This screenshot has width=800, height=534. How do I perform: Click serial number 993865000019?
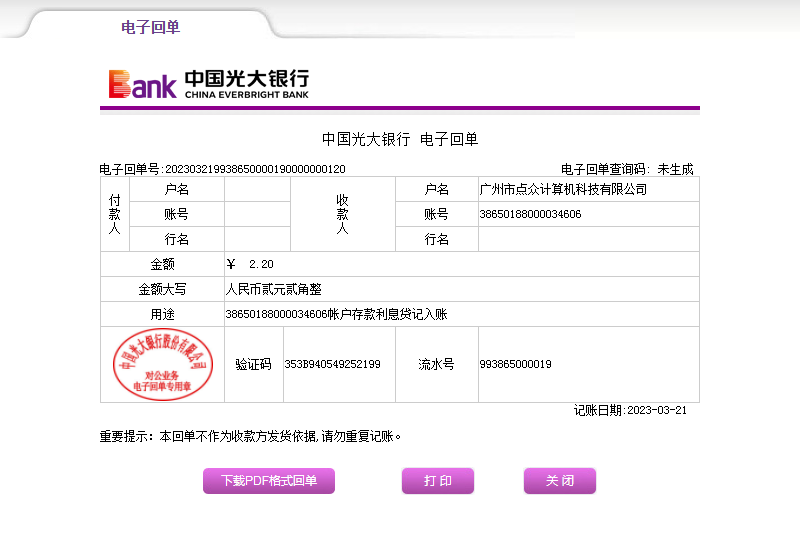coord(515,364)
